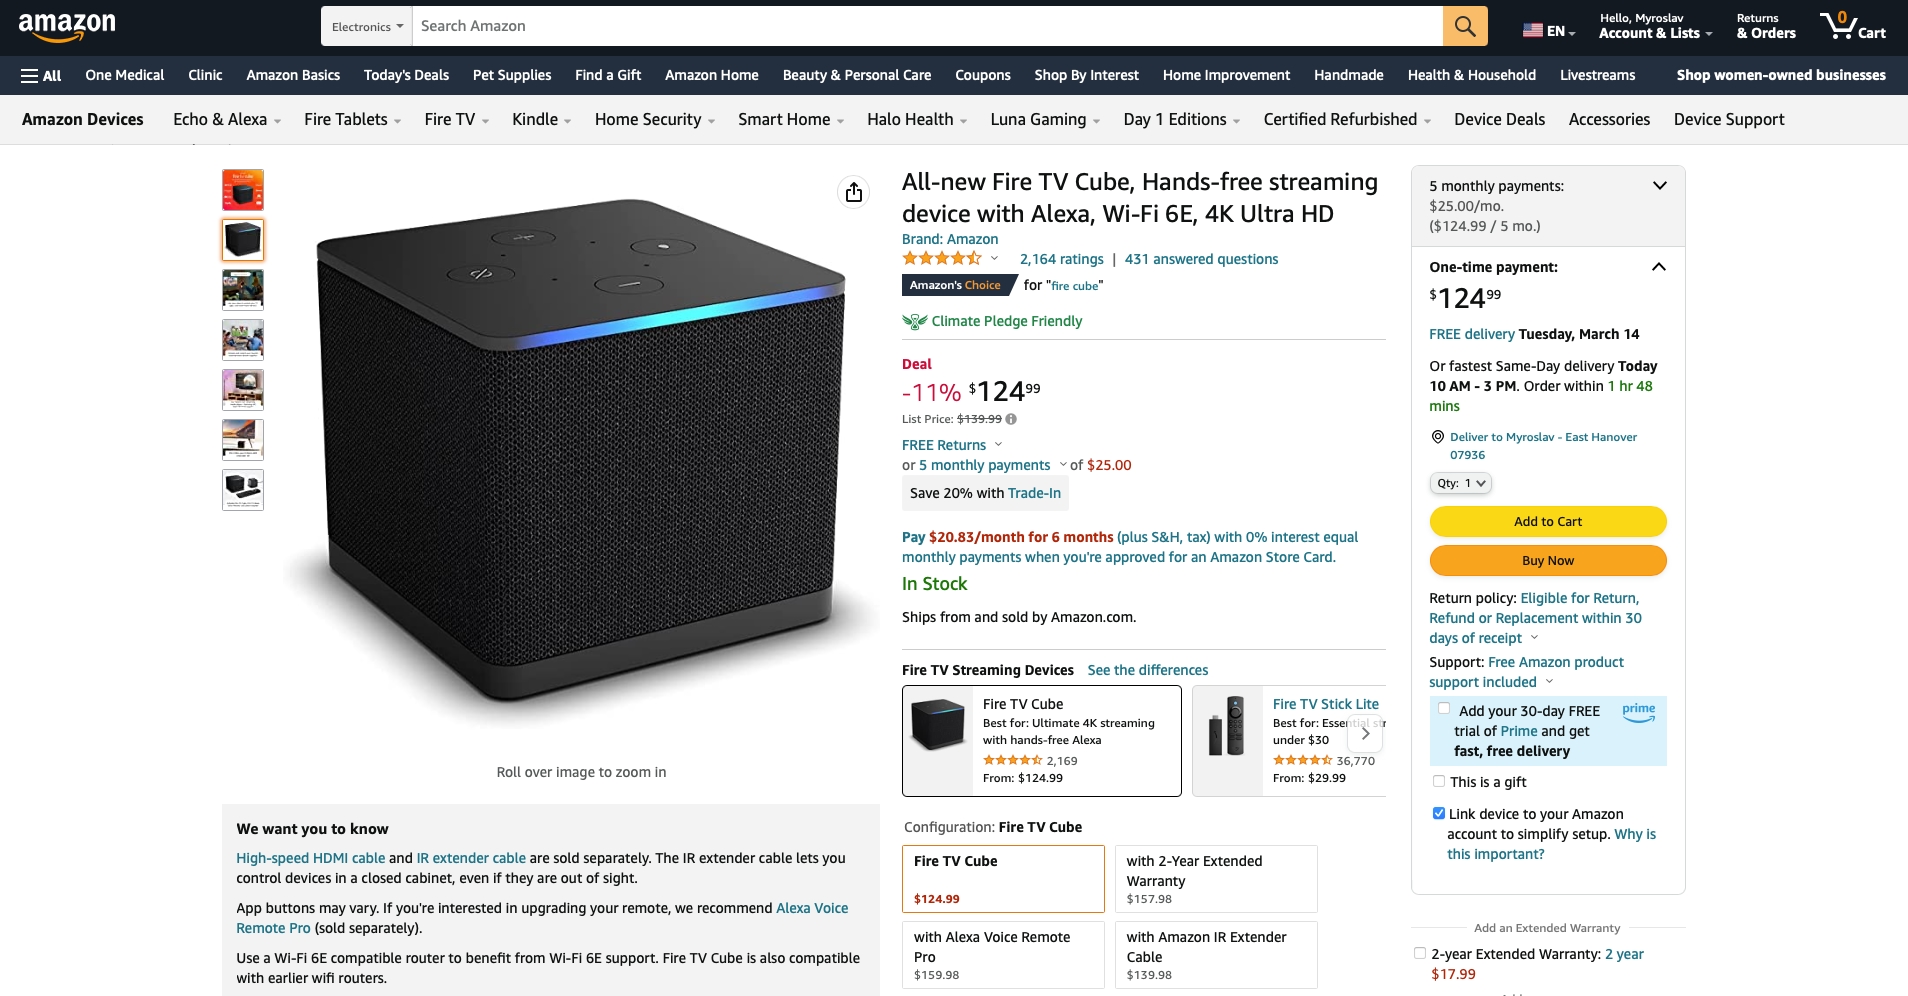Click the yellow Add to Cart button
Viewport: 1908px width, 996px height.
(1548, 521)
